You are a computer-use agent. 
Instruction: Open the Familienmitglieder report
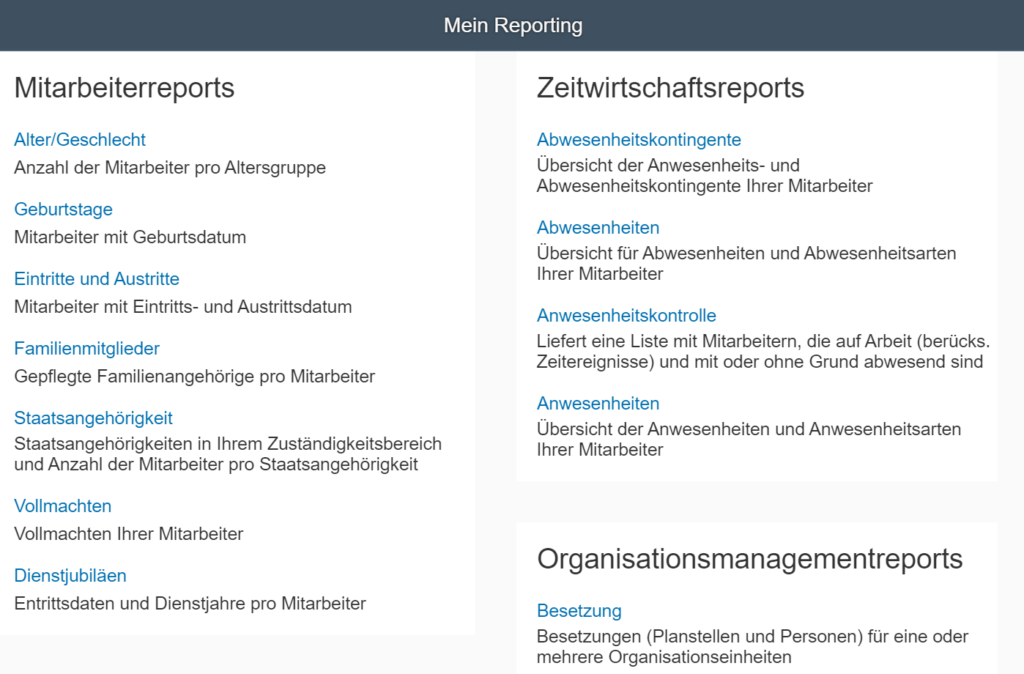pos(87,349)
